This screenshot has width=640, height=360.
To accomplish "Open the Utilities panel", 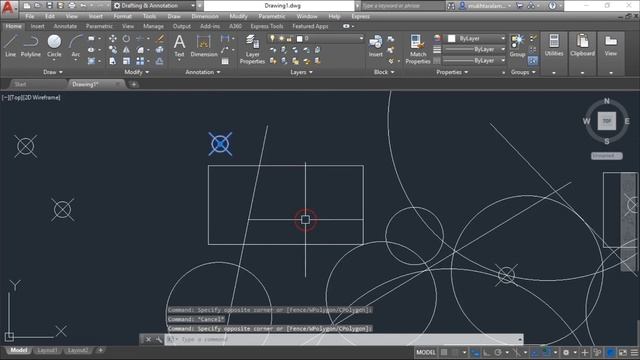I will (554, 45).
